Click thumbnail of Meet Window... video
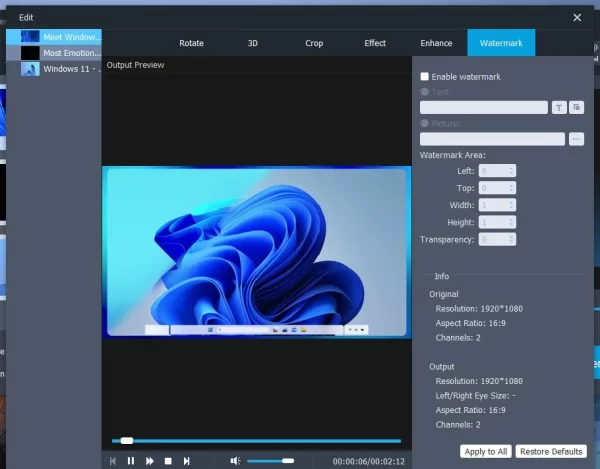The height and width of the screenshot is (469, 600). pyautogui.click(x=30, y=37)
